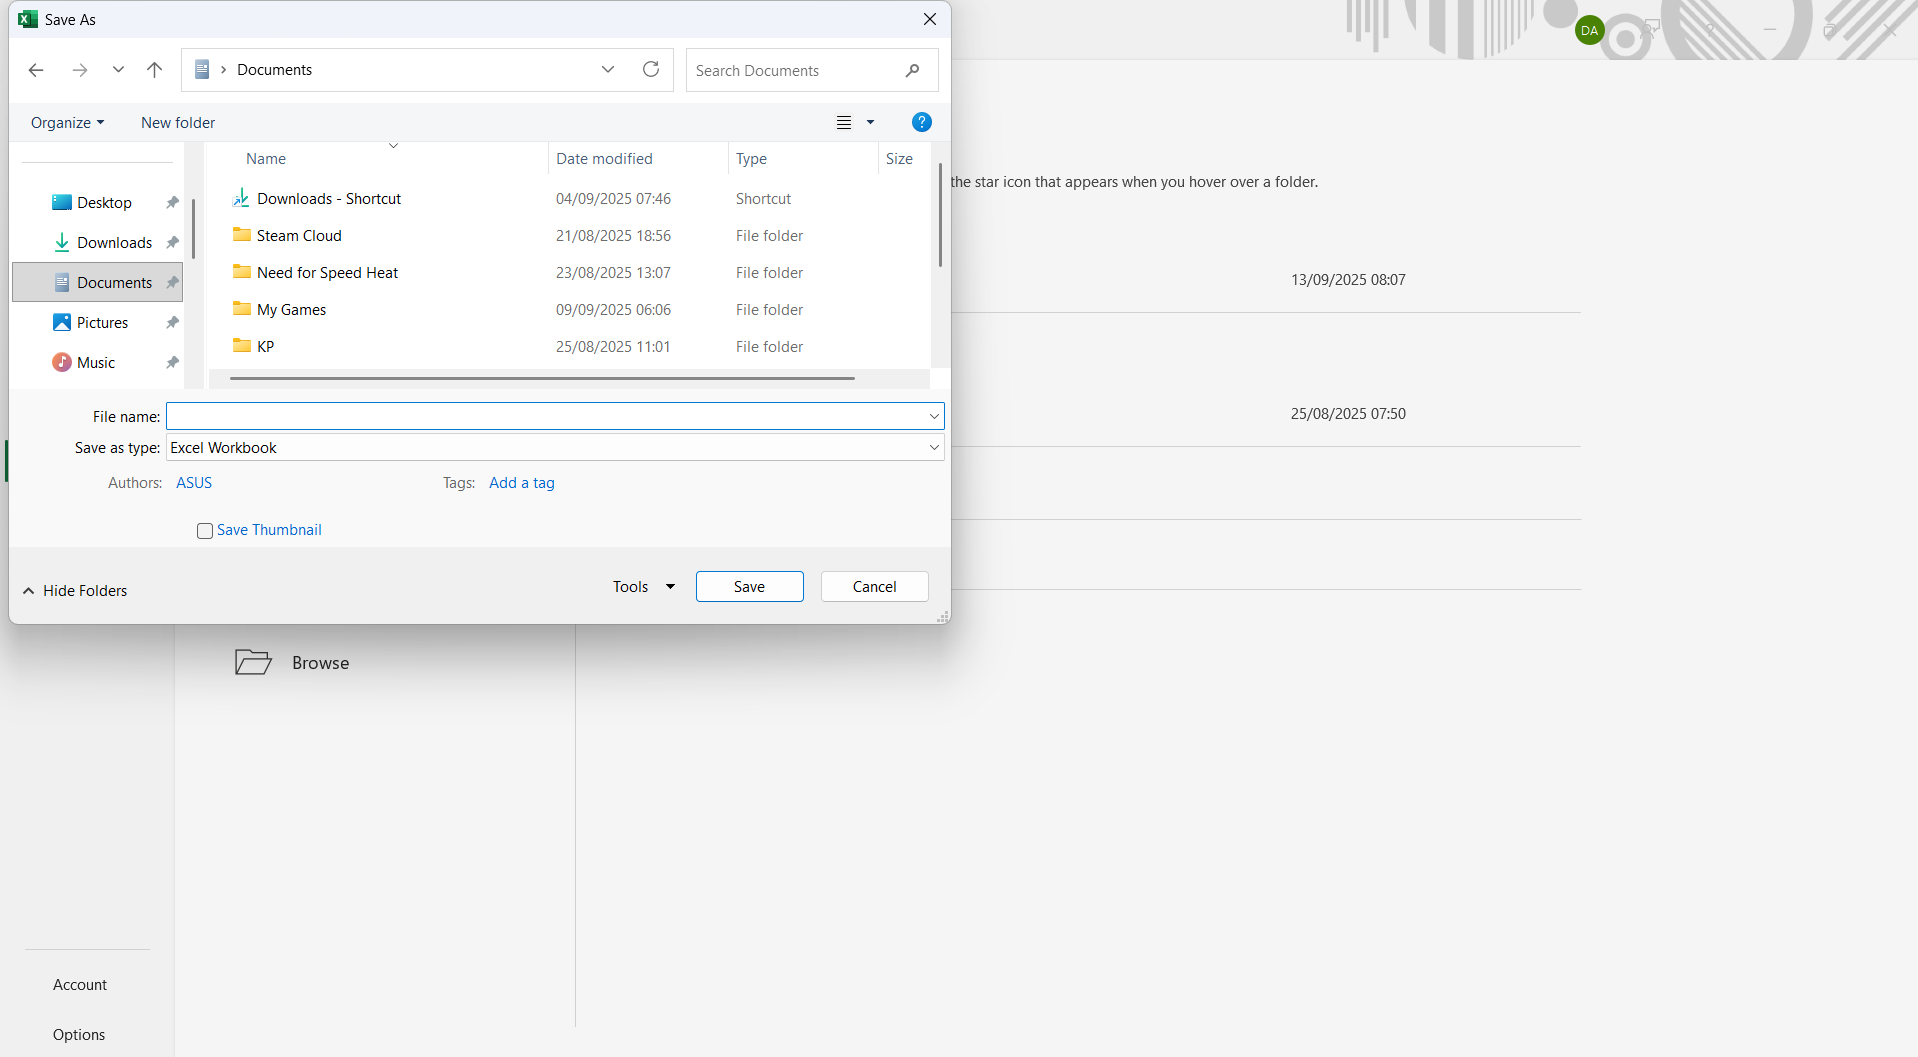
Task: Click the Add a tag link
Action: click(x=521, y=483)
